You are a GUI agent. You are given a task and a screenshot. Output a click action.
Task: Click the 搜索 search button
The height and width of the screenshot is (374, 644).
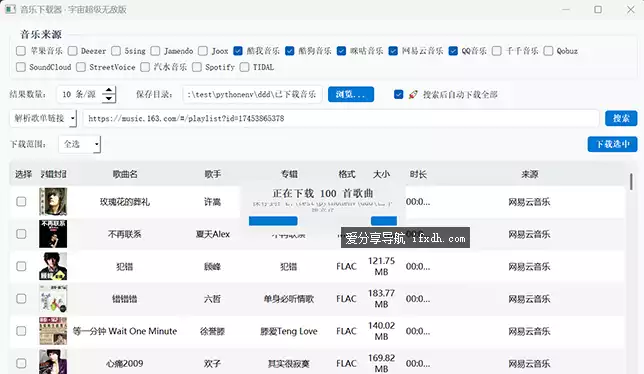tap(621, 119)
